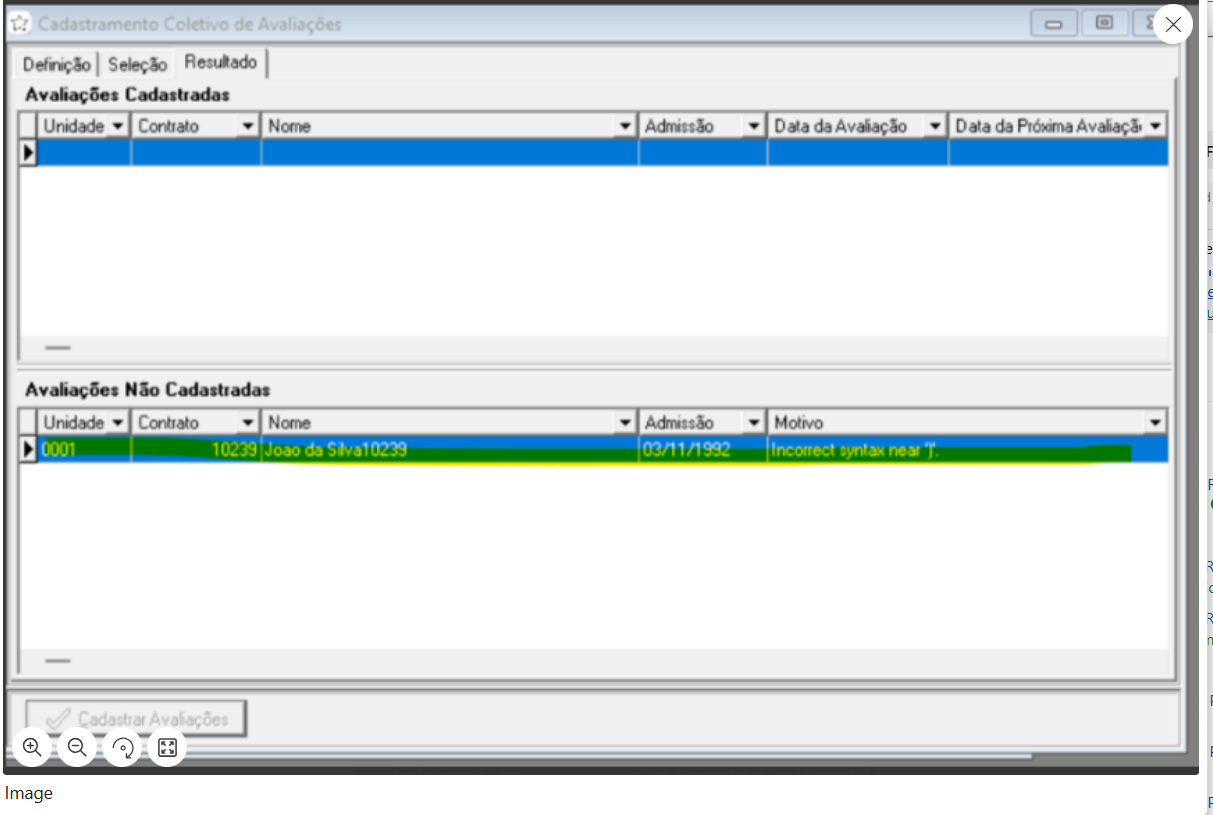
Task: Click the star icon in title bar
Action: [19, 24]
